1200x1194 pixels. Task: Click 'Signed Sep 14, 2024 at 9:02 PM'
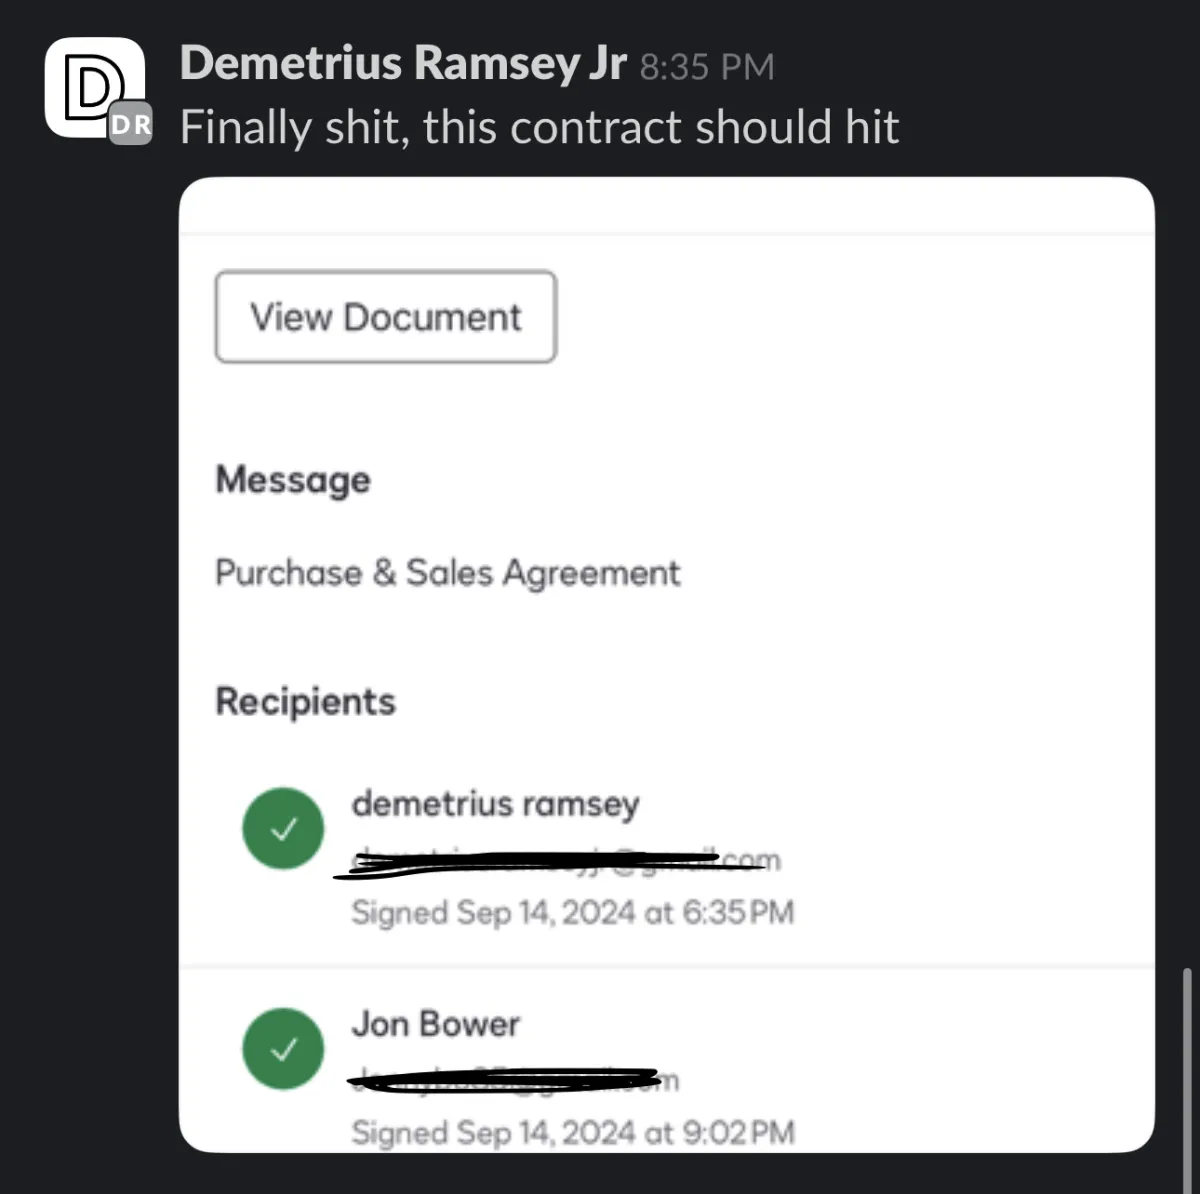[572, 1133]
